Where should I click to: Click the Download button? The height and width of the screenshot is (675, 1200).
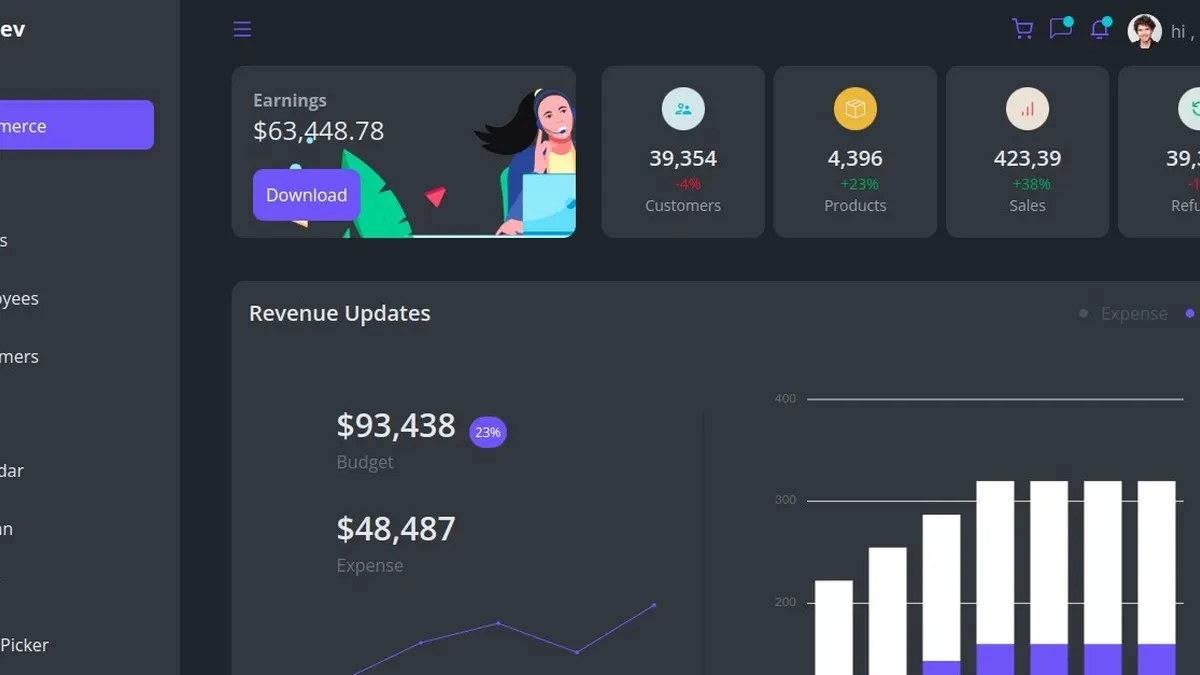(306, 195)
